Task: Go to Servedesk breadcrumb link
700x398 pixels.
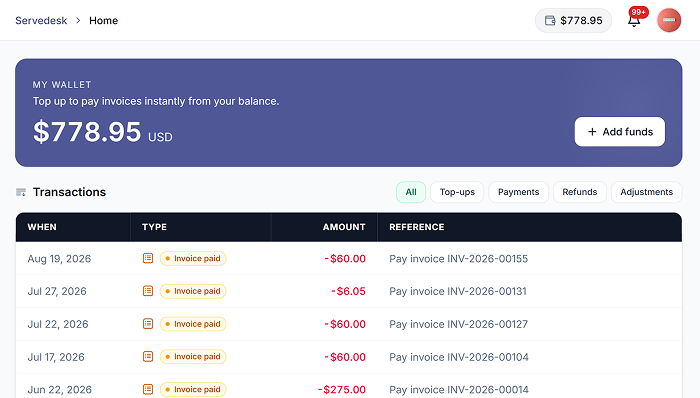Action: [x=41, y=21]
